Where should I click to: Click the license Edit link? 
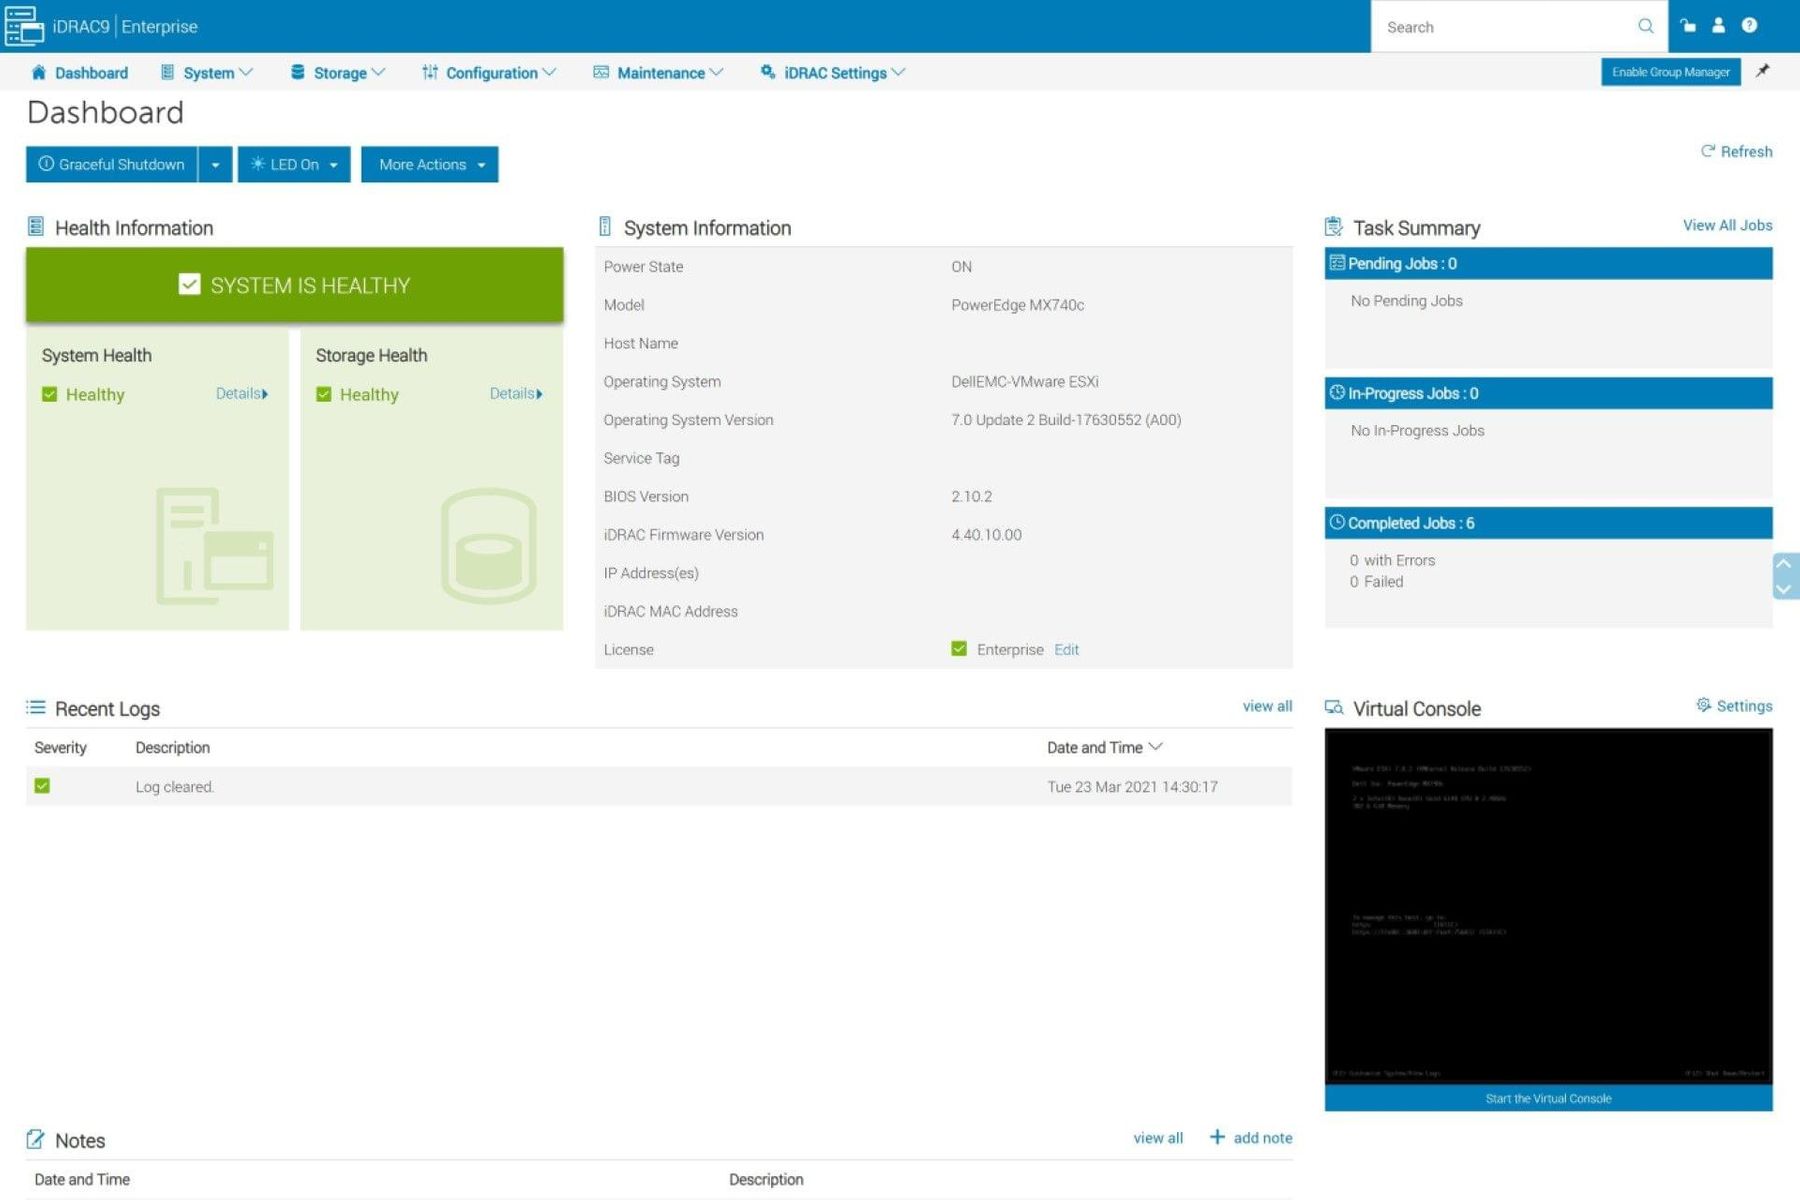(x=1066, y=649)
